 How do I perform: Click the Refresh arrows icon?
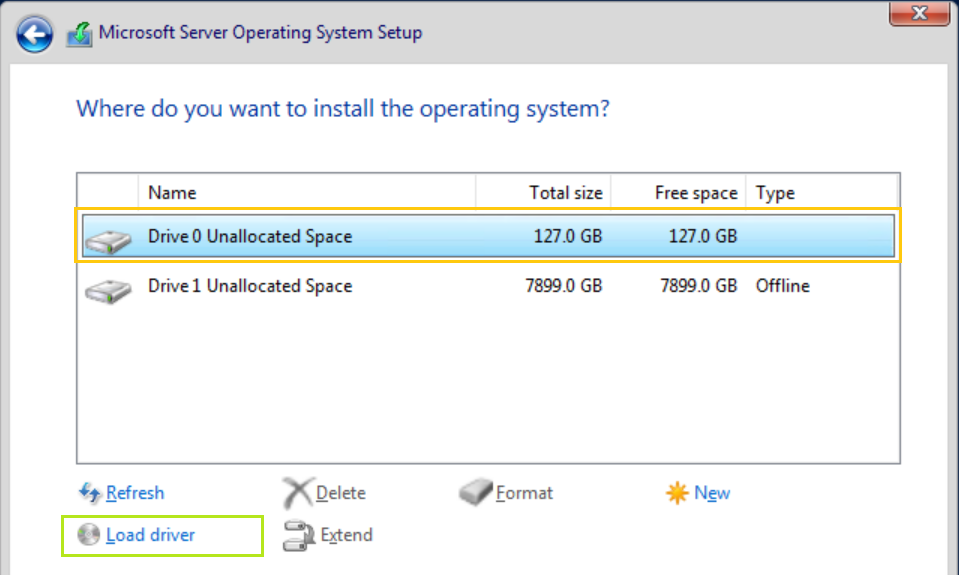point(90,493)
